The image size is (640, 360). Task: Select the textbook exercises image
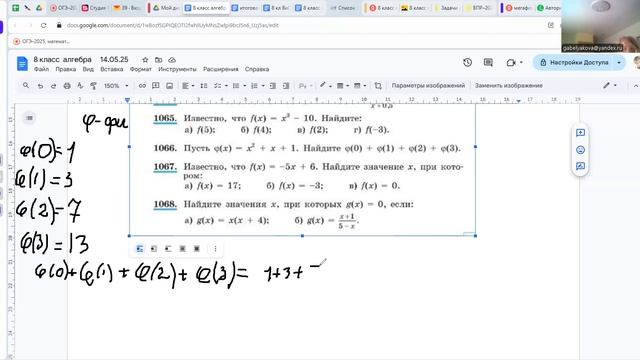302,169
